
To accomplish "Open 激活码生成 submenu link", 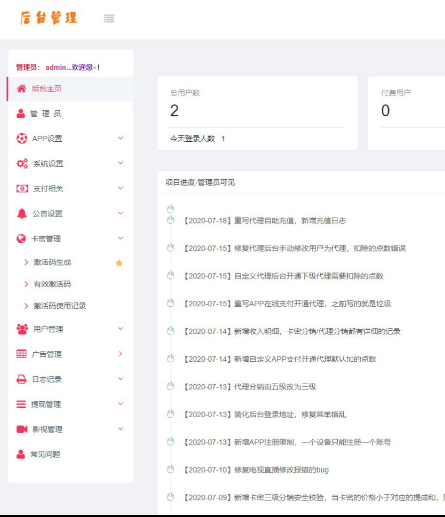I will click(52, 262).
